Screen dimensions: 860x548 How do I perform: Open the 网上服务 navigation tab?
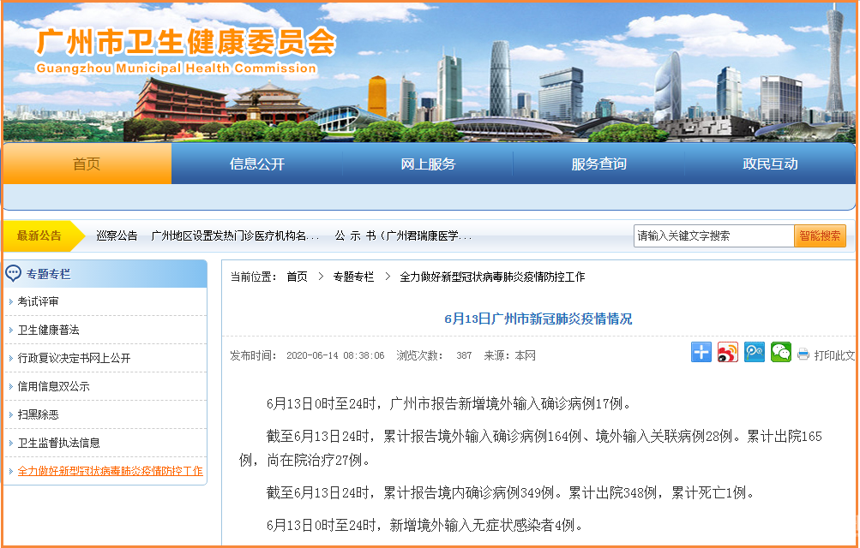428,163
